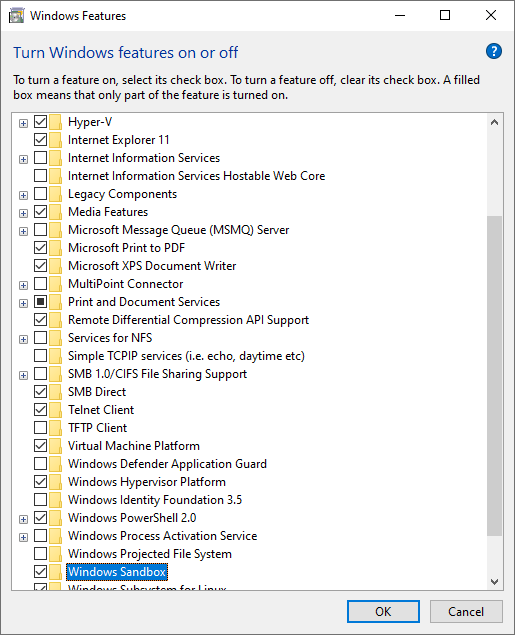Click the folder icon beside Media Features

(55, 212)
